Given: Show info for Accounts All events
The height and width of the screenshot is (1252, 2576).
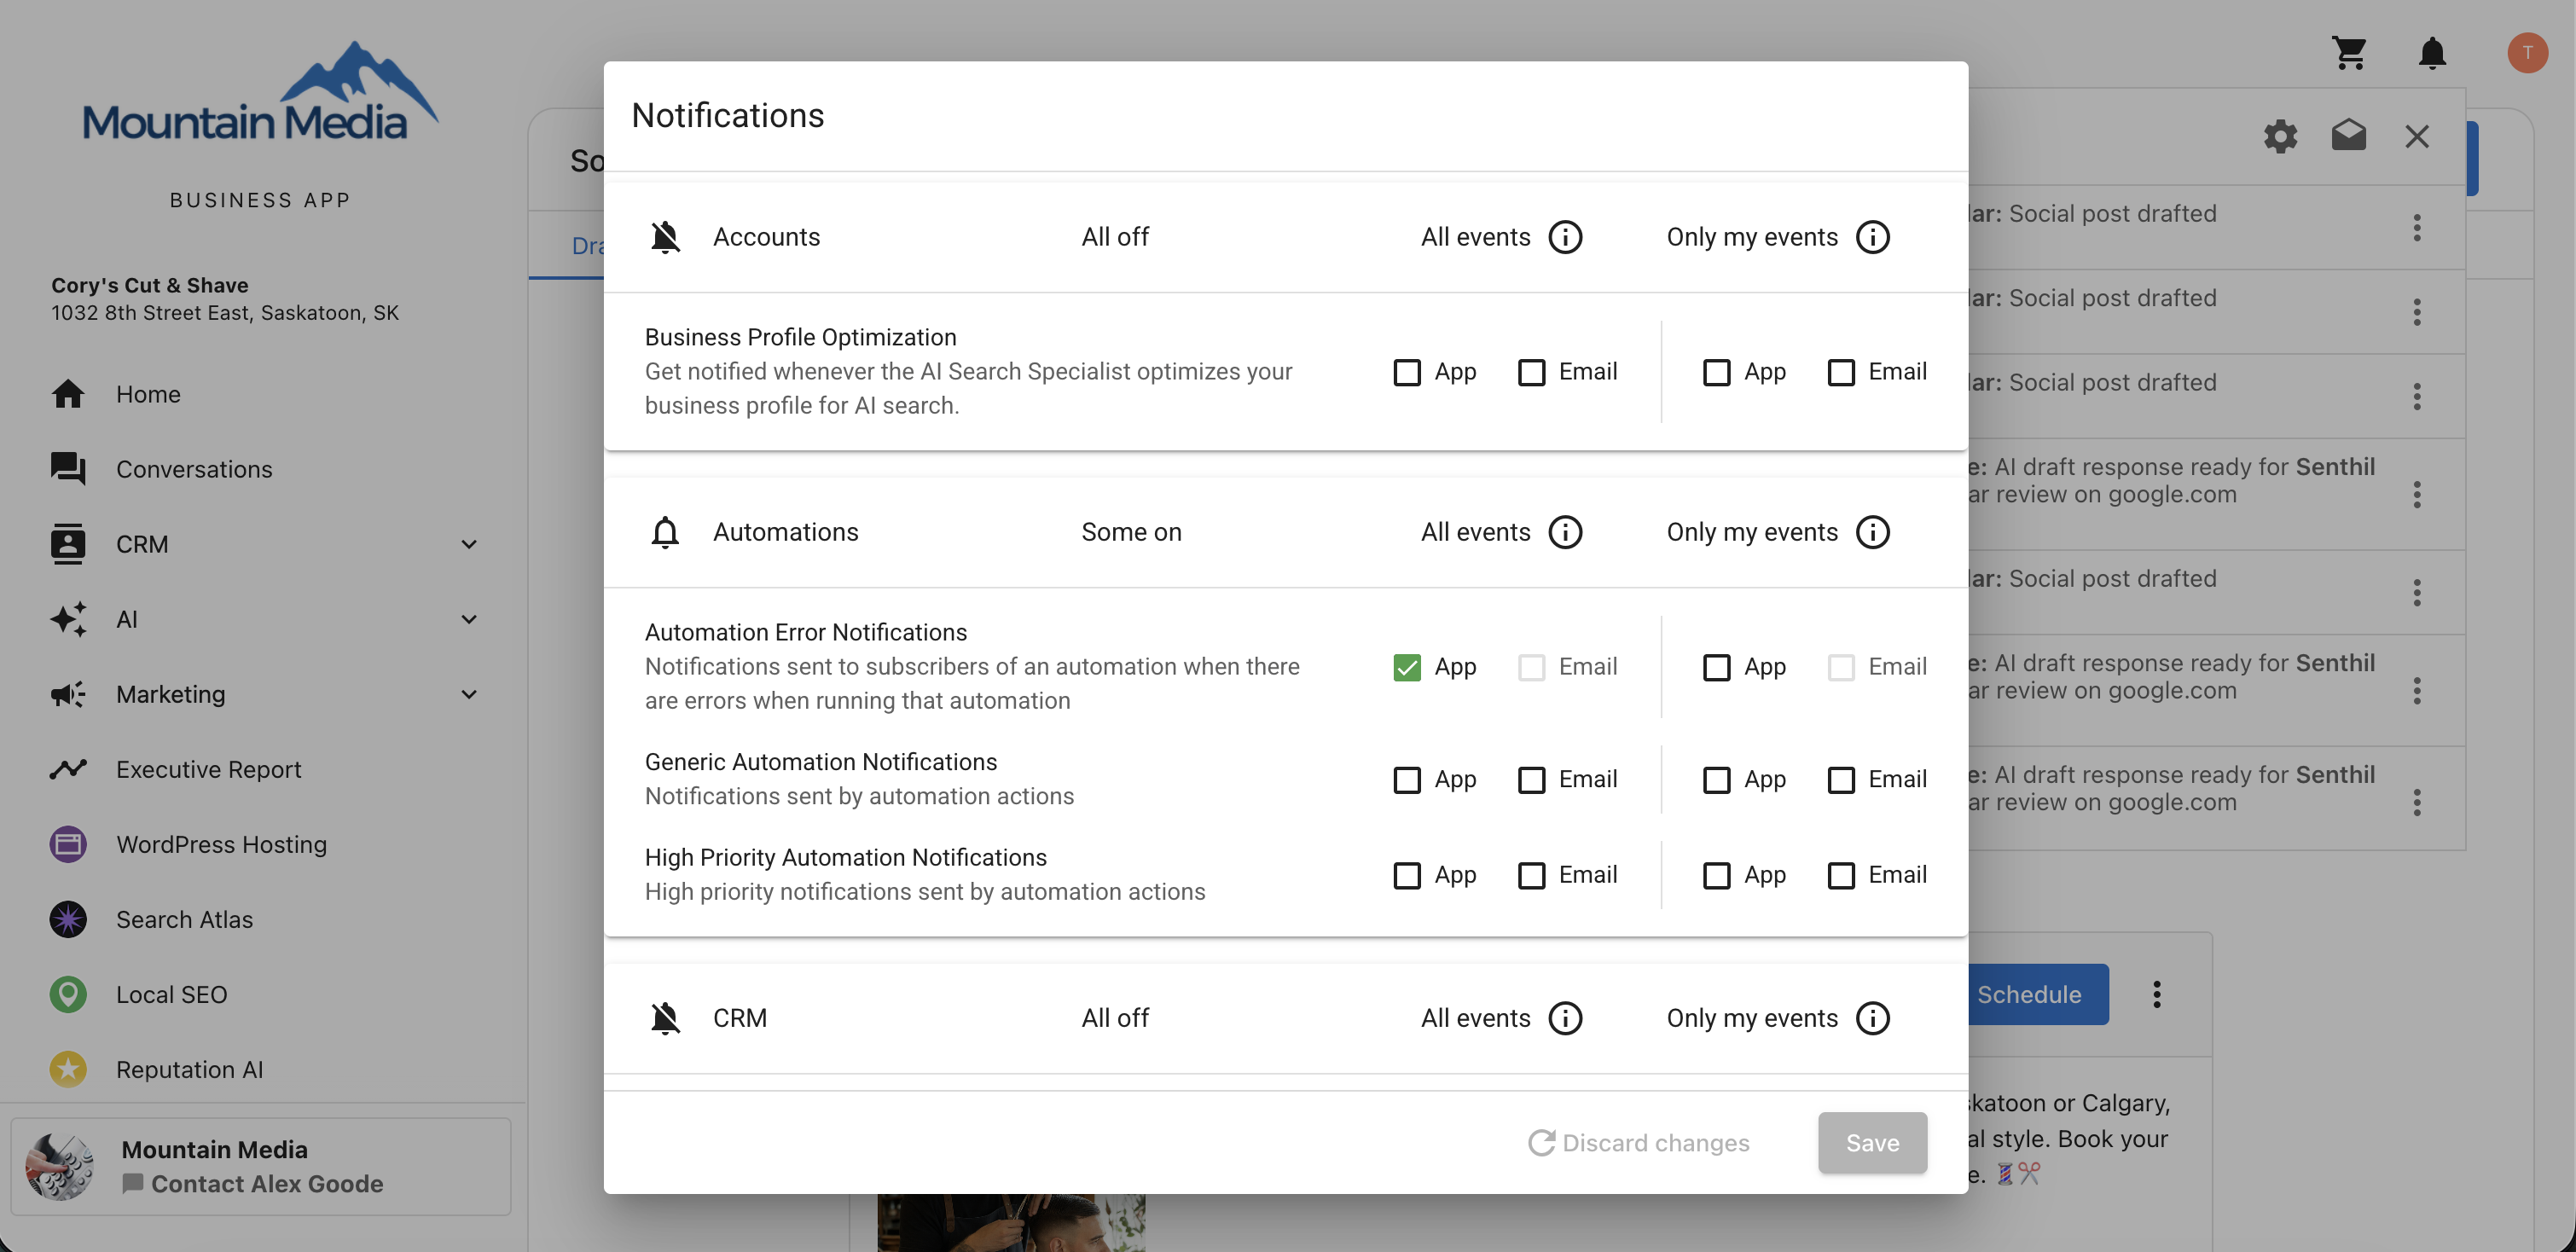Looking at the screenshot, I should point(1565,237).
